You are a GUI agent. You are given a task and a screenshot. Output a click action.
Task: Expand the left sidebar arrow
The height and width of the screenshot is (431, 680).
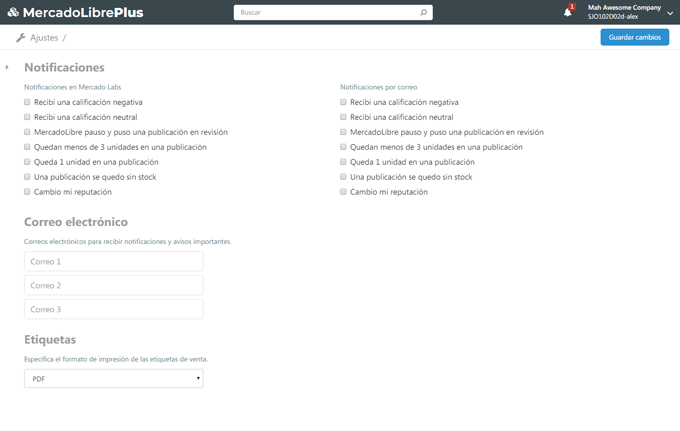[x=7, y=67]
